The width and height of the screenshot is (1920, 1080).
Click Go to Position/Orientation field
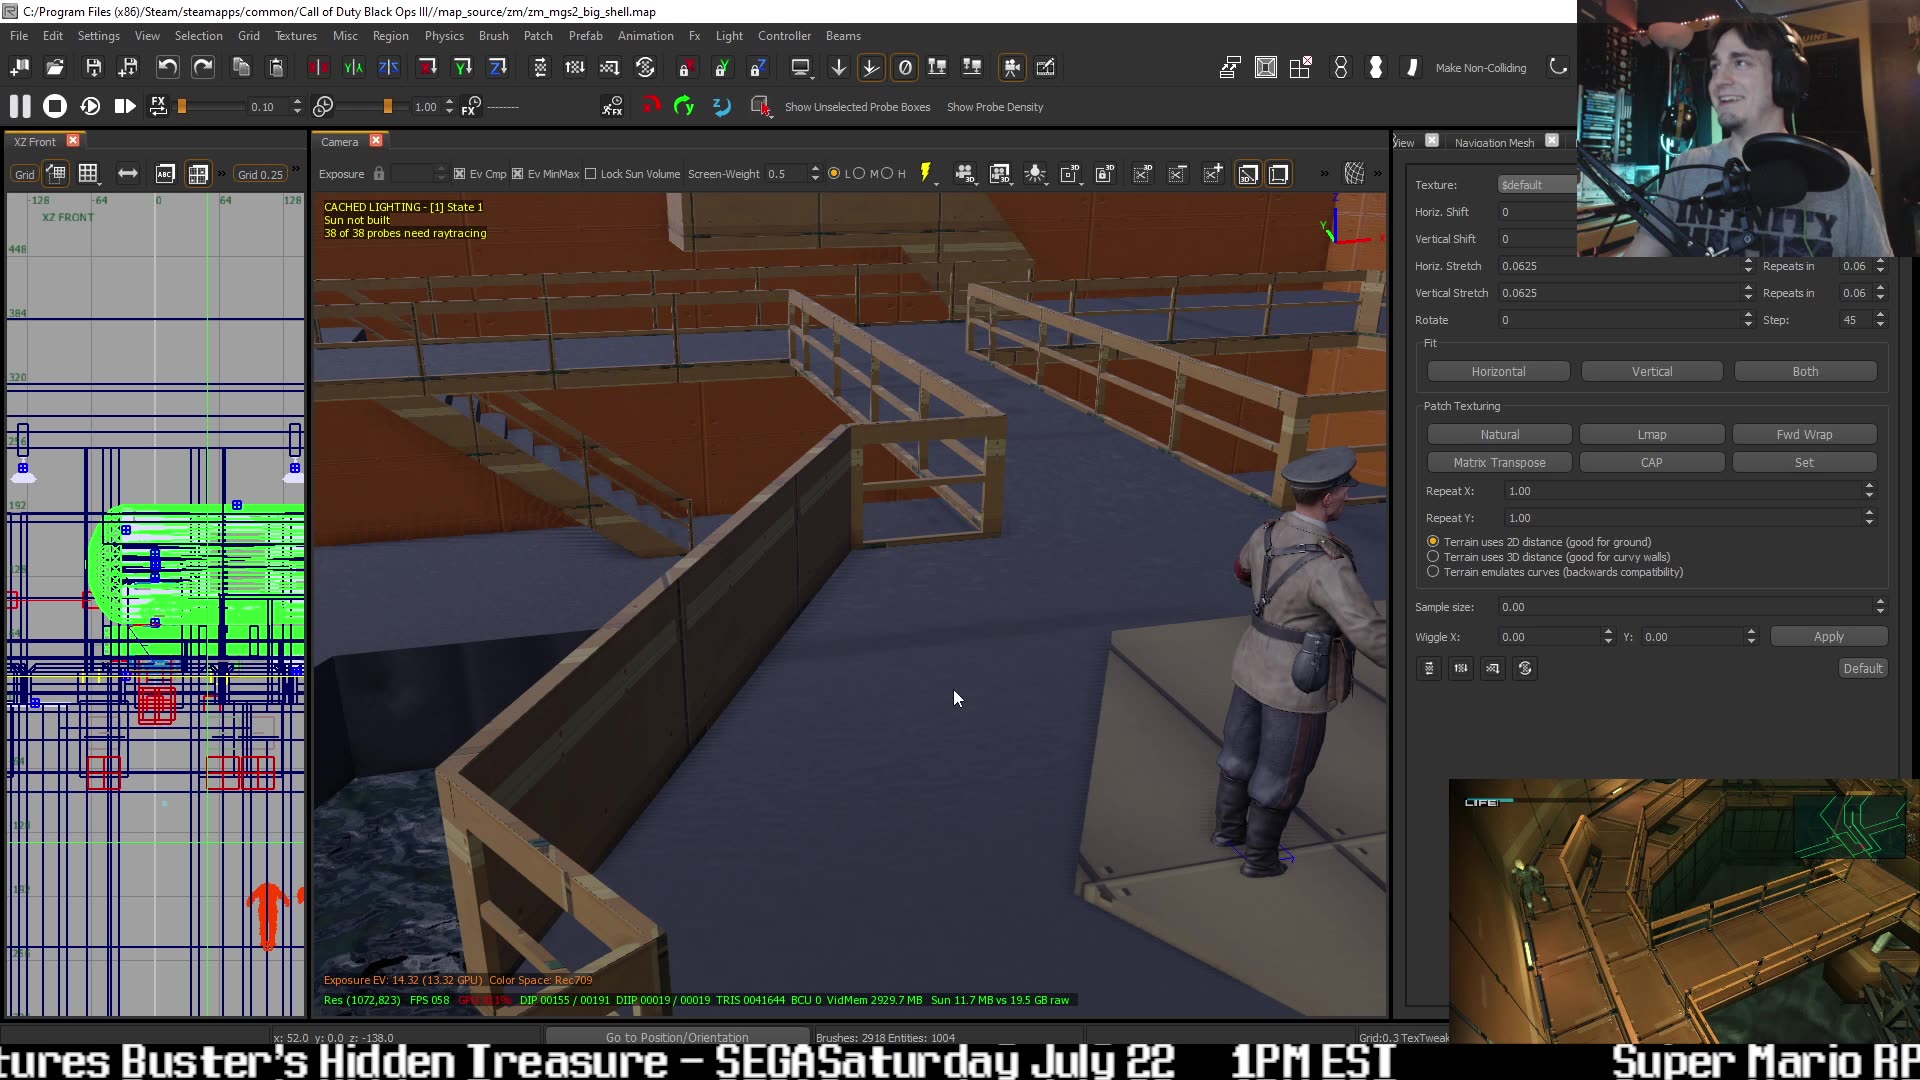point(678,1037)
